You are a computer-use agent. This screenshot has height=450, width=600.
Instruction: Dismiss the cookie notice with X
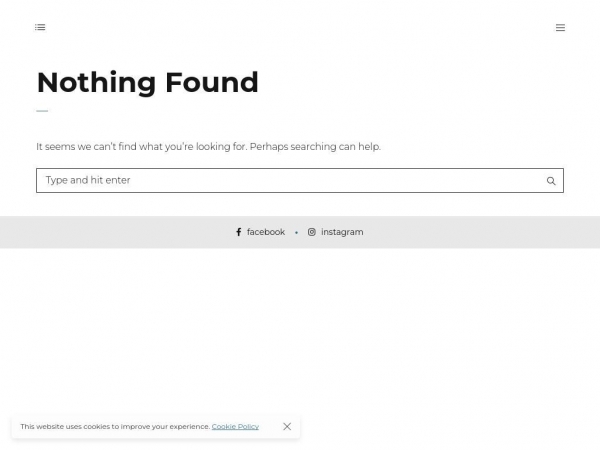pyautogui.click(x=287, y=426)
